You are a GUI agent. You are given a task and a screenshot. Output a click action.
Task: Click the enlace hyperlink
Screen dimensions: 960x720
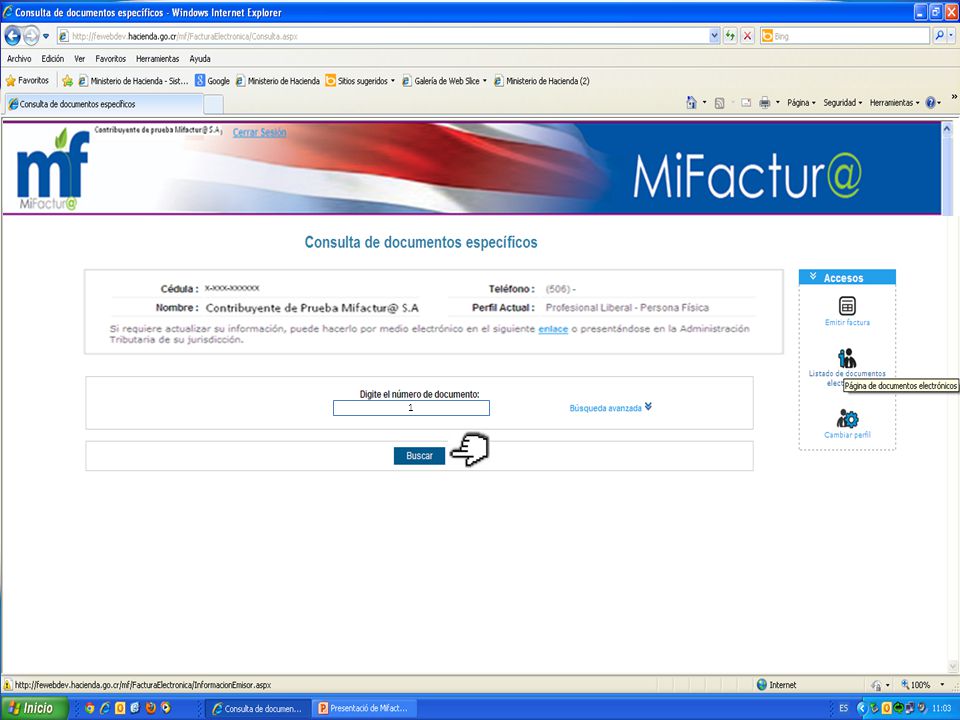pos(553,329)
